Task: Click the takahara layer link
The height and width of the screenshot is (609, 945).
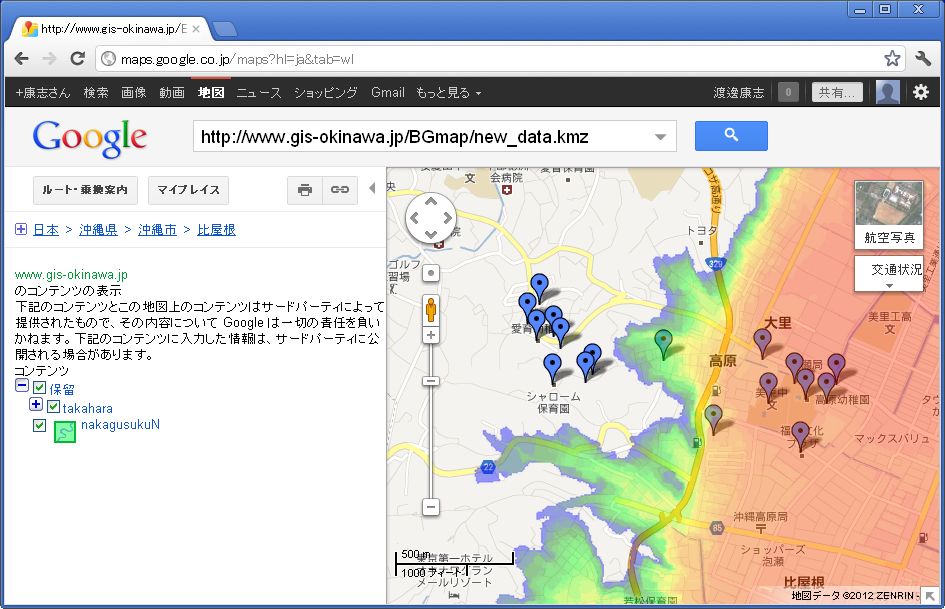Action: [x=87, y=408]
